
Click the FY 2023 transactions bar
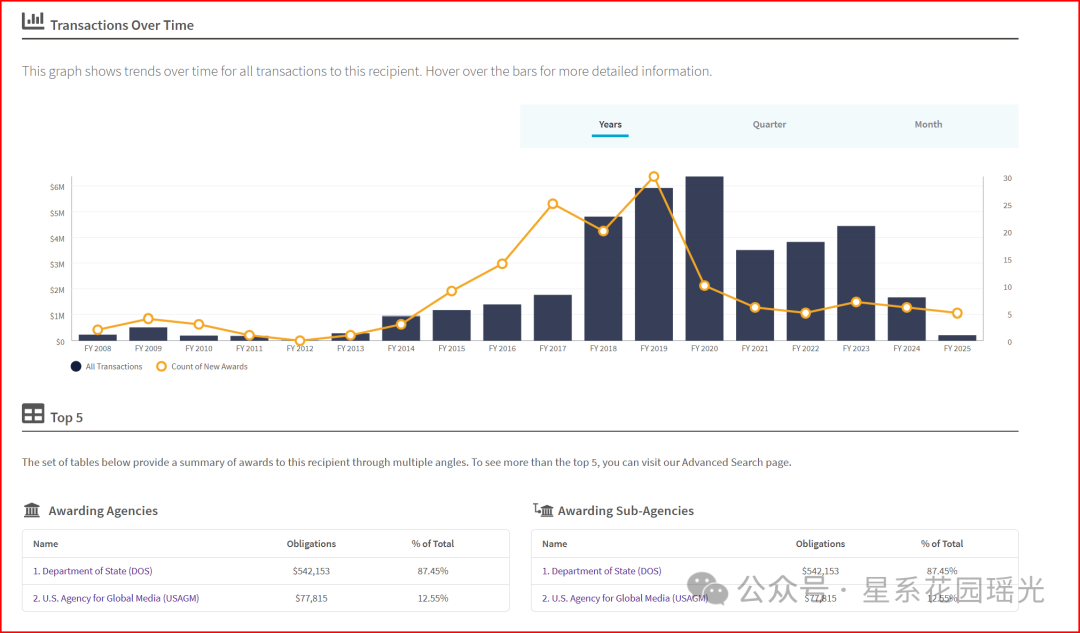(856, 284)
